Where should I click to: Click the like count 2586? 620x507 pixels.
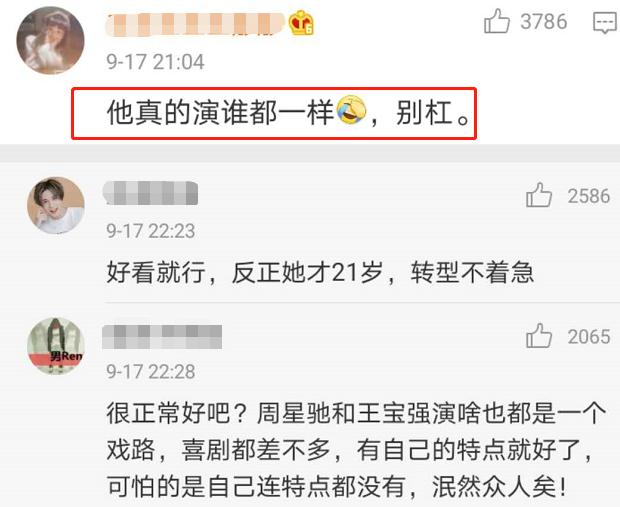589,196
